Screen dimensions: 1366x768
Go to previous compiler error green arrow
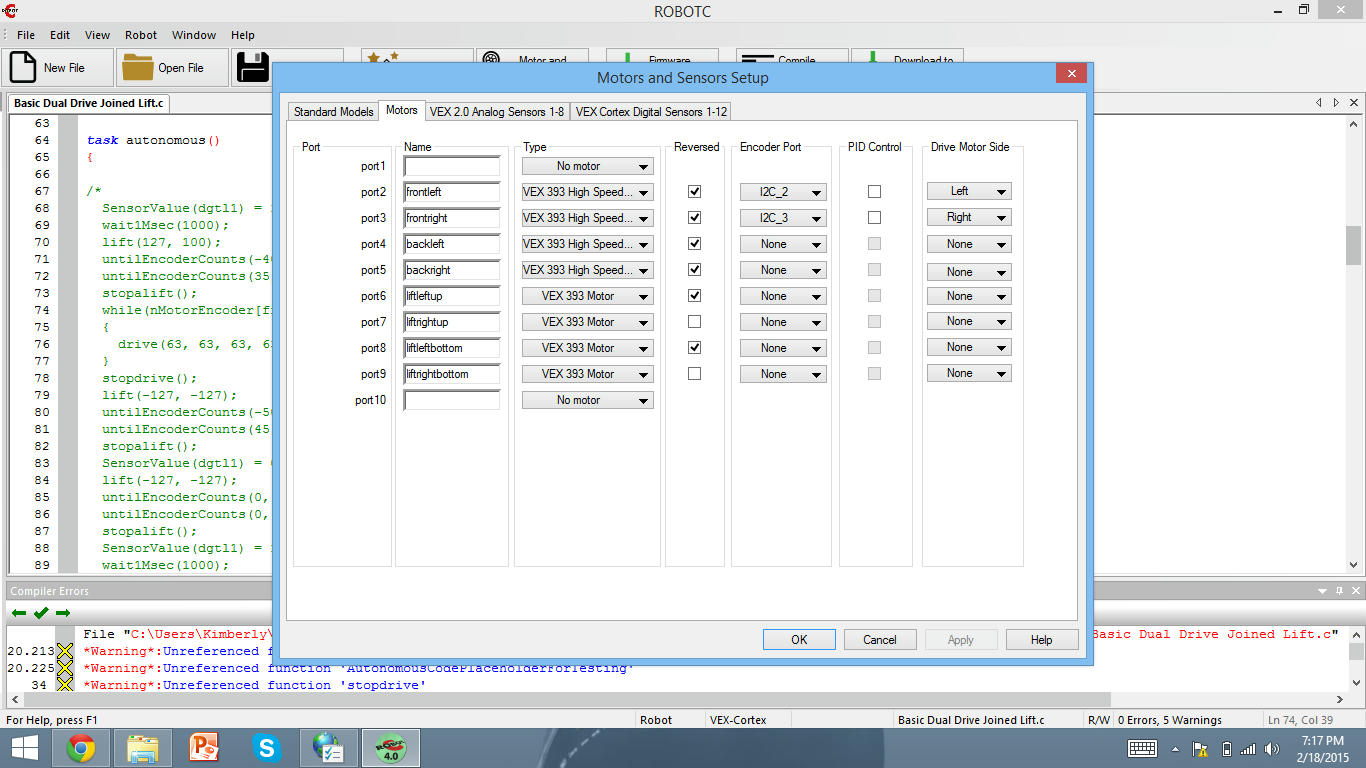(x=19, y=613)
